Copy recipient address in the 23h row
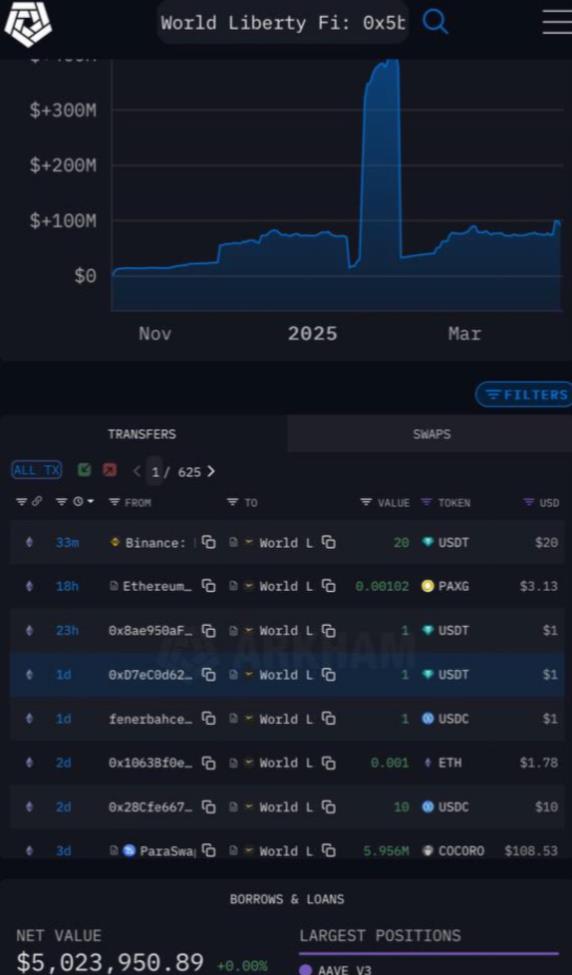Viewport: 572px width, 975px height. click(x=328, y=631)
